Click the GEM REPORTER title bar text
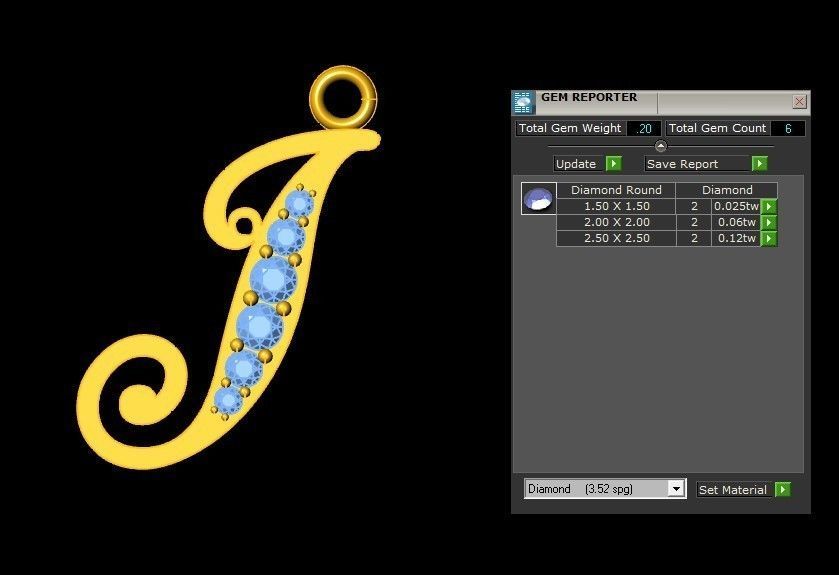 pos(589,97)
